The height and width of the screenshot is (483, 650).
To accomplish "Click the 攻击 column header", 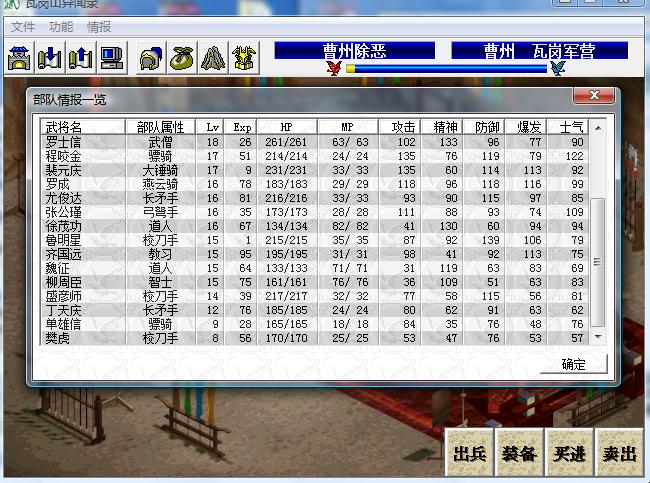I will pos(400,127).
